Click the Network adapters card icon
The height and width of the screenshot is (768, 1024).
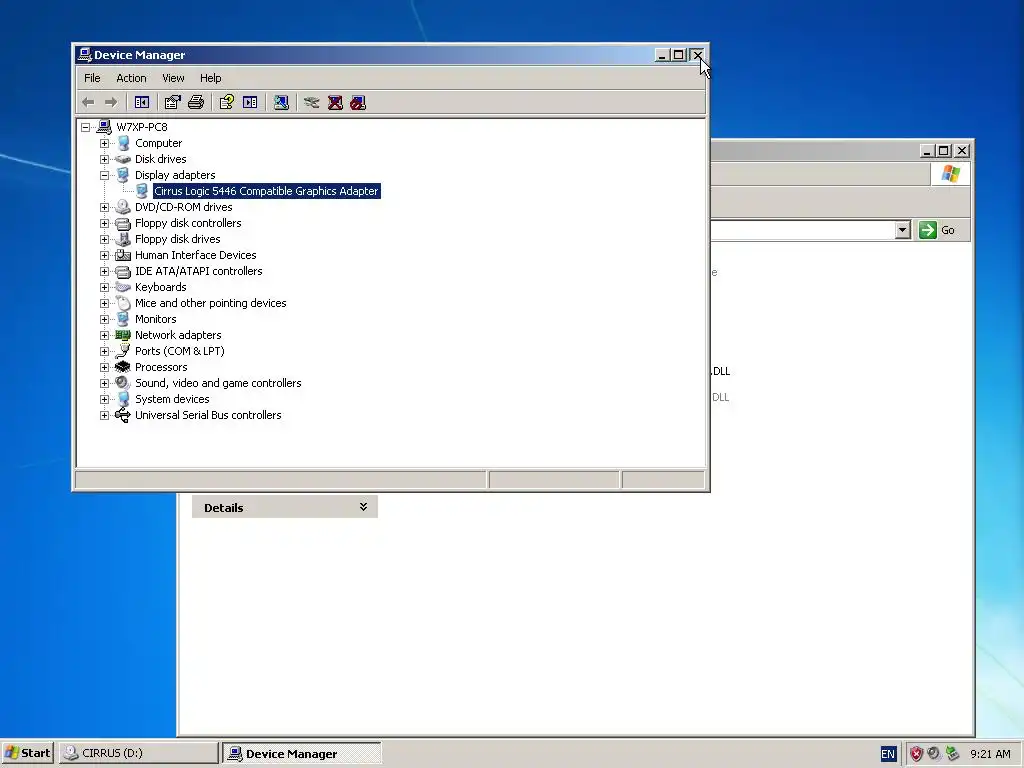[123, 335]
